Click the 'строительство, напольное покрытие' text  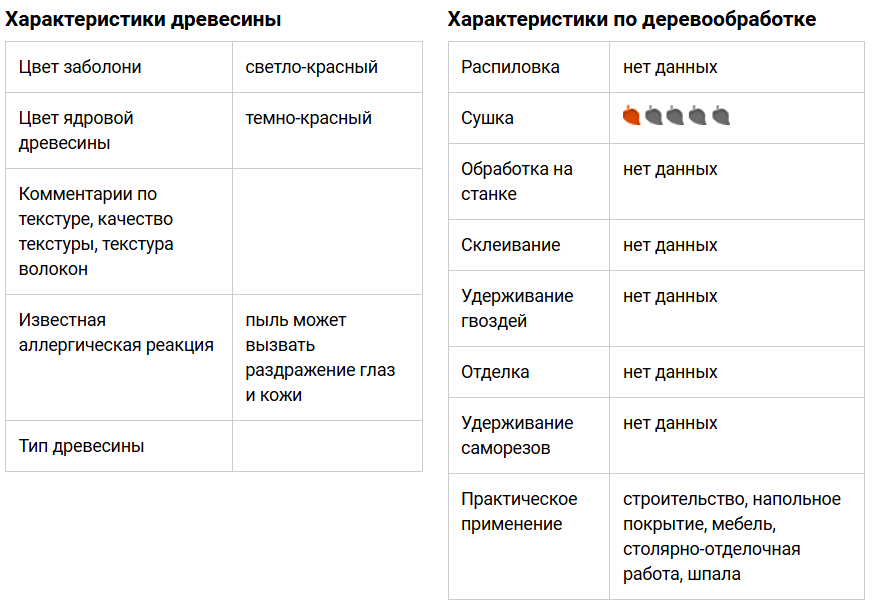coord(732,511)
